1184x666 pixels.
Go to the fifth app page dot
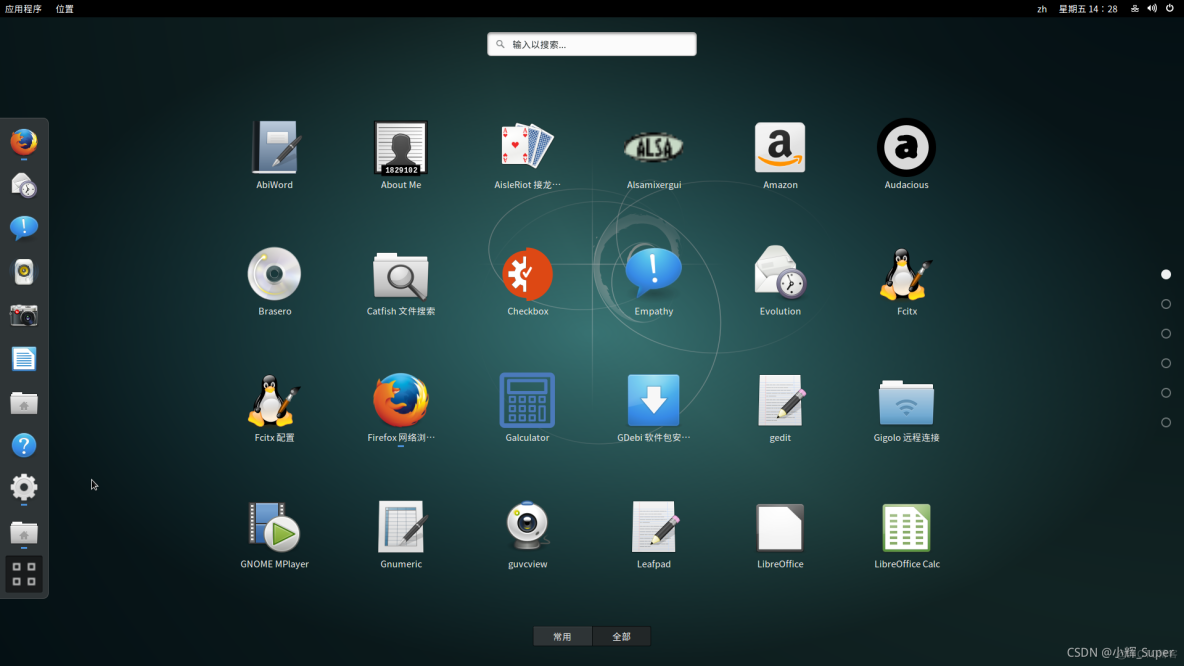[1166, 393]
